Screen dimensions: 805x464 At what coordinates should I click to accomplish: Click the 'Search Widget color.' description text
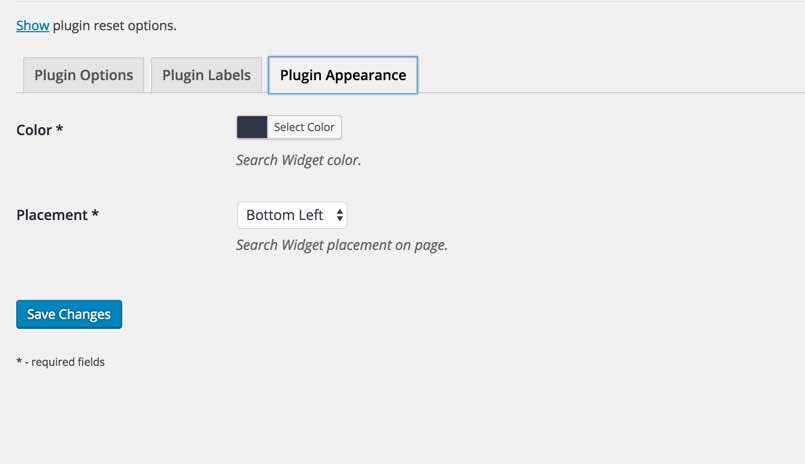click(298, 160)
